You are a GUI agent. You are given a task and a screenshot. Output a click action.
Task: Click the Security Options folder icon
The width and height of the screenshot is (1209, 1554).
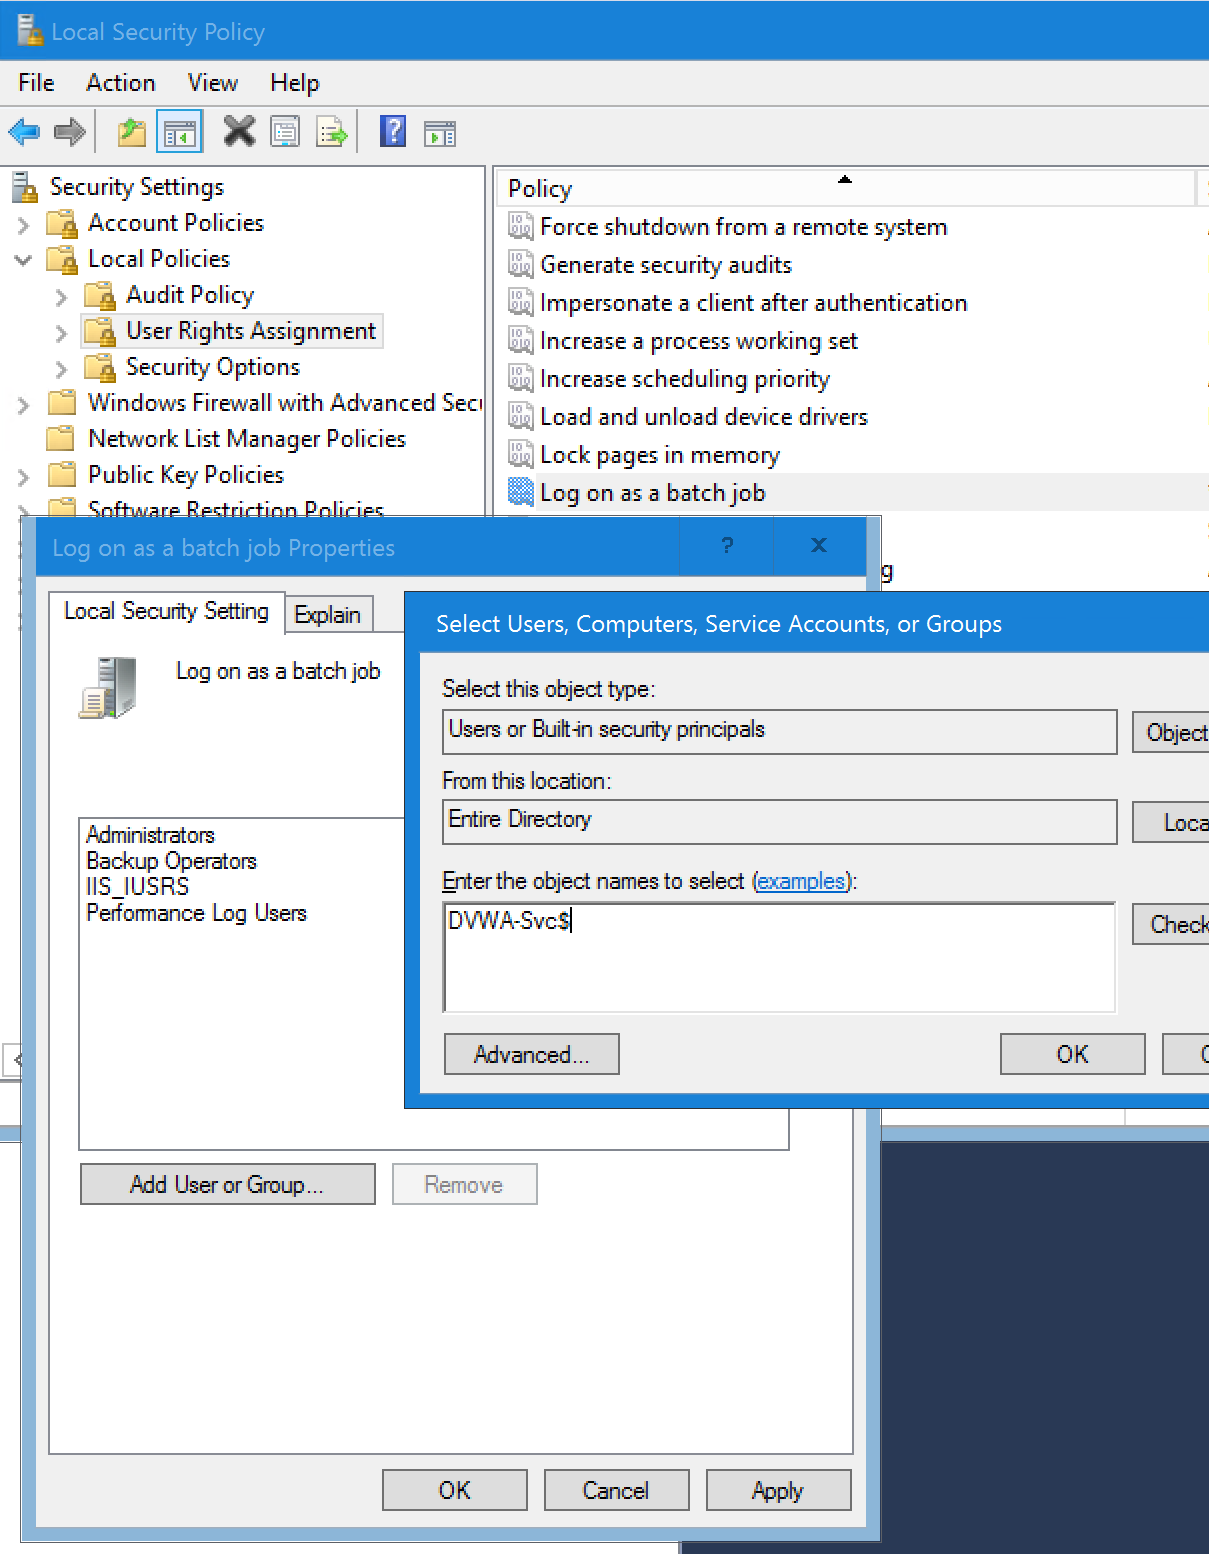(x=100, y=367)
